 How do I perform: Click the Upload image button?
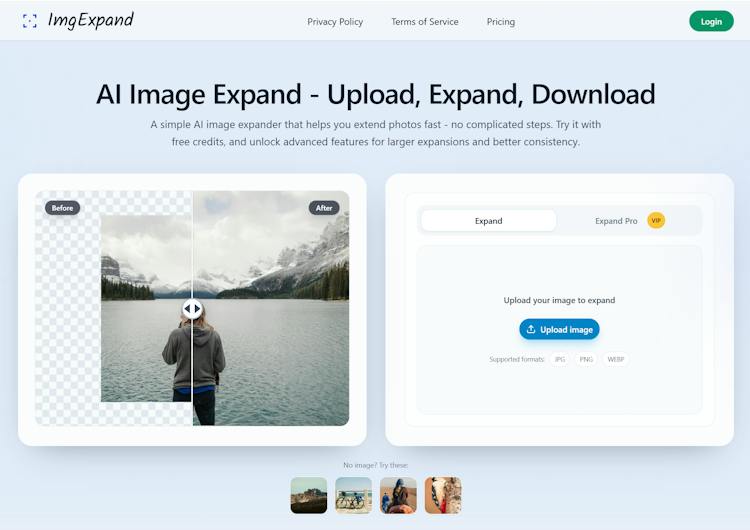click(x=559, y=329)
